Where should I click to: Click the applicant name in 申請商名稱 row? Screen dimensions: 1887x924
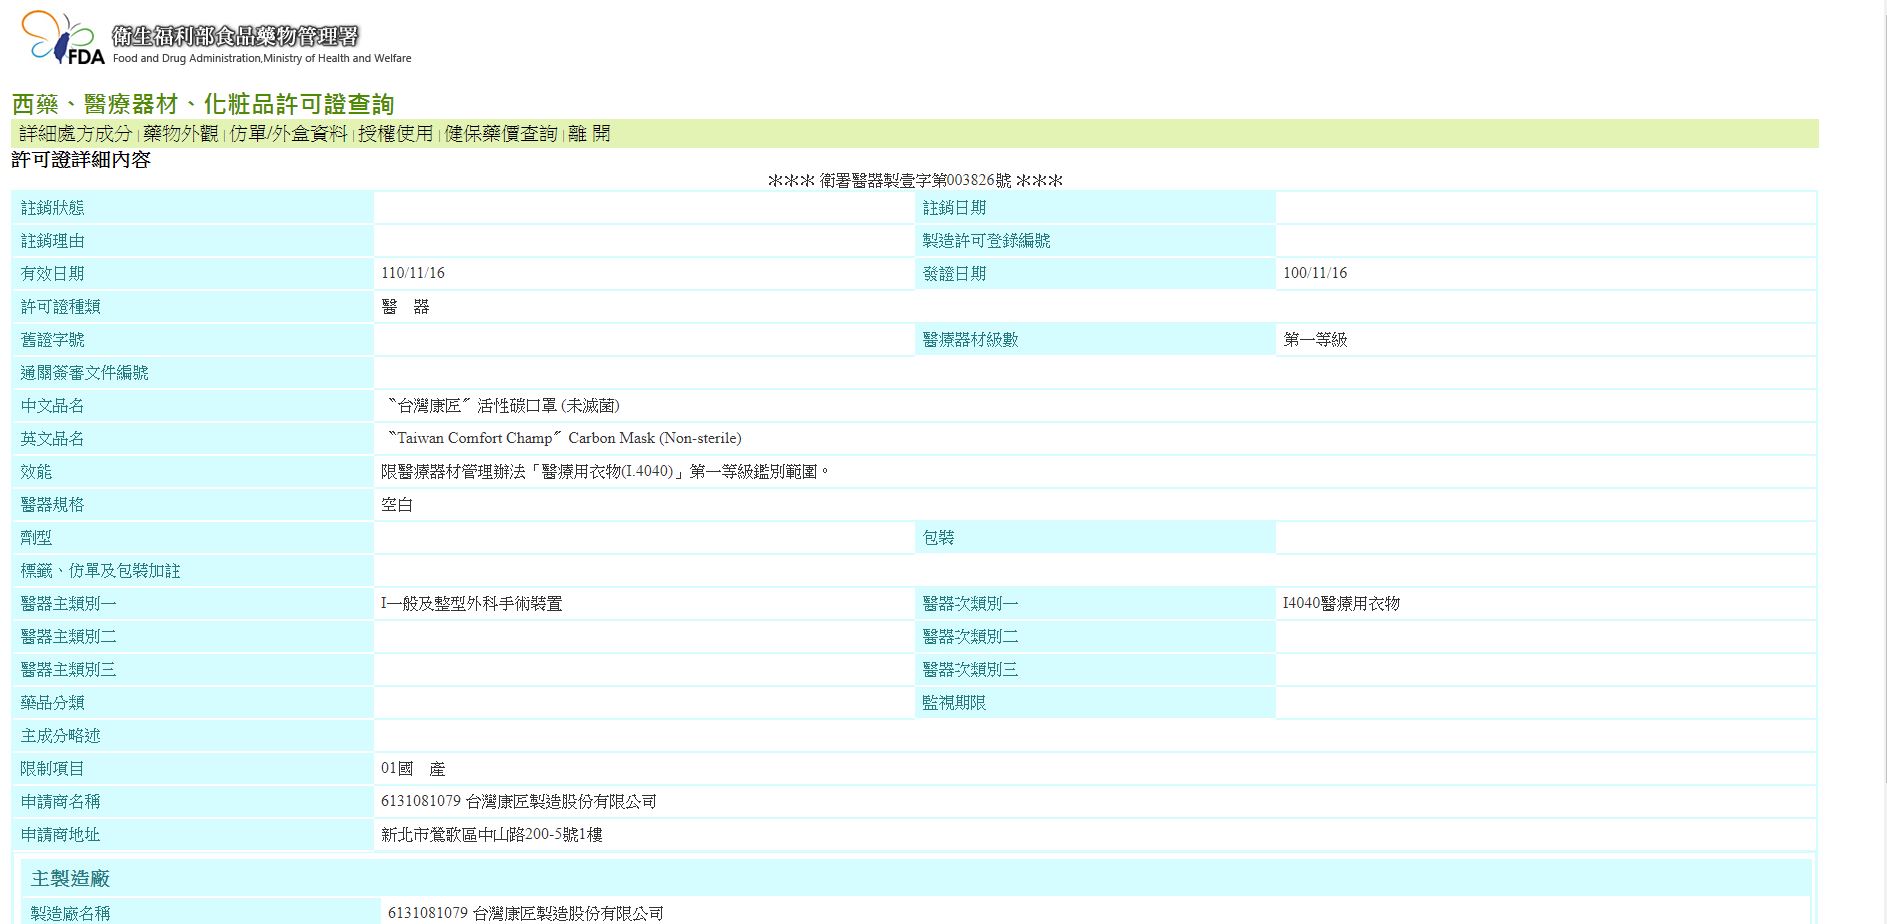(x=518, y=802)
